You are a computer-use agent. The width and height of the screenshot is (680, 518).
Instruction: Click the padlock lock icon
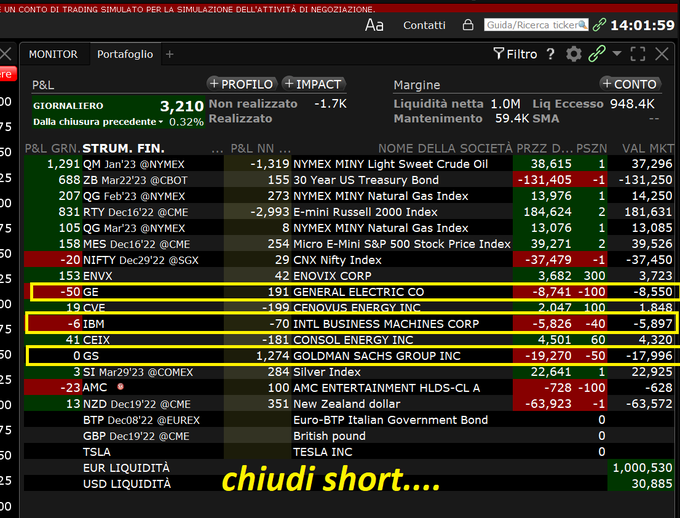pos(468,25)
